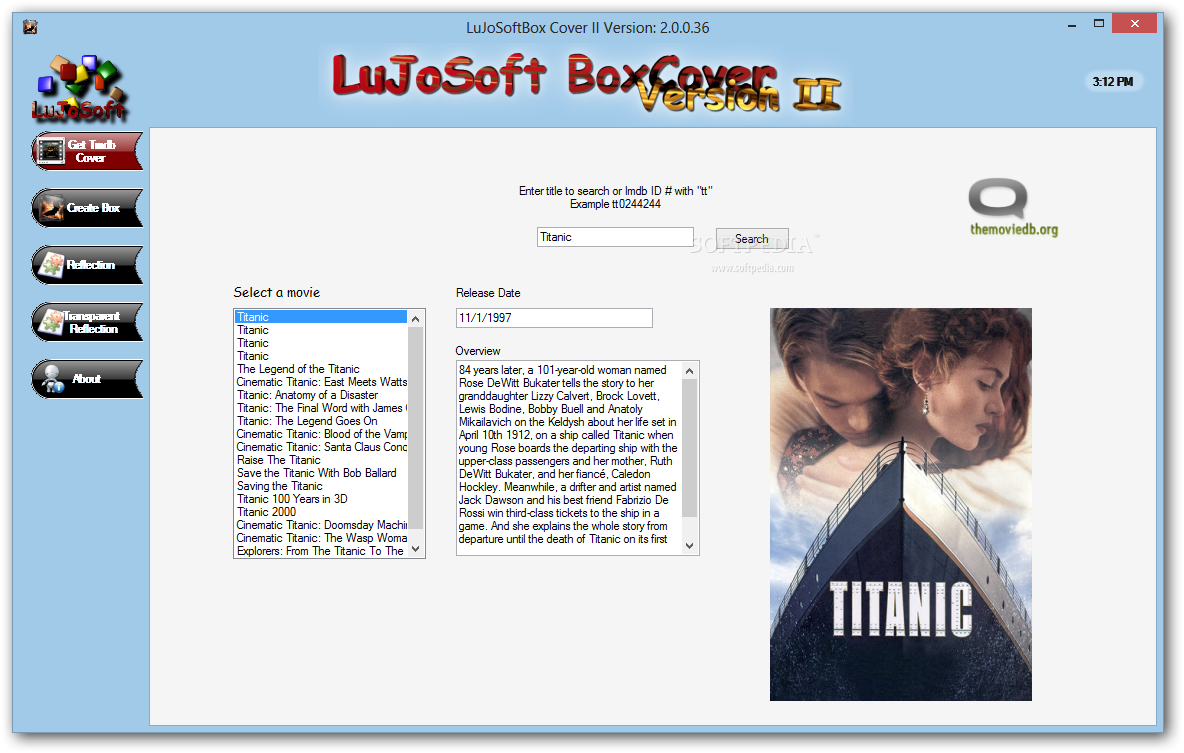Click the overview scroll-down arrow
The width and height of the screenshot is (1184, 753).
[689, 545]
